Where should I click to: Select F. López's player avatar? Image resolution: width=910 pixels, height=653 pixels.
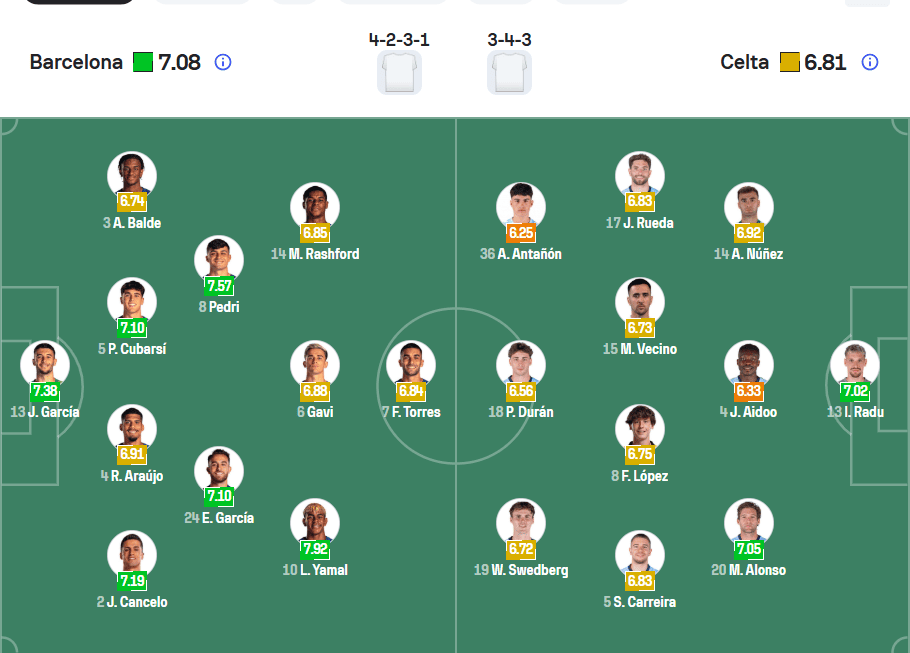coord(640,428)
